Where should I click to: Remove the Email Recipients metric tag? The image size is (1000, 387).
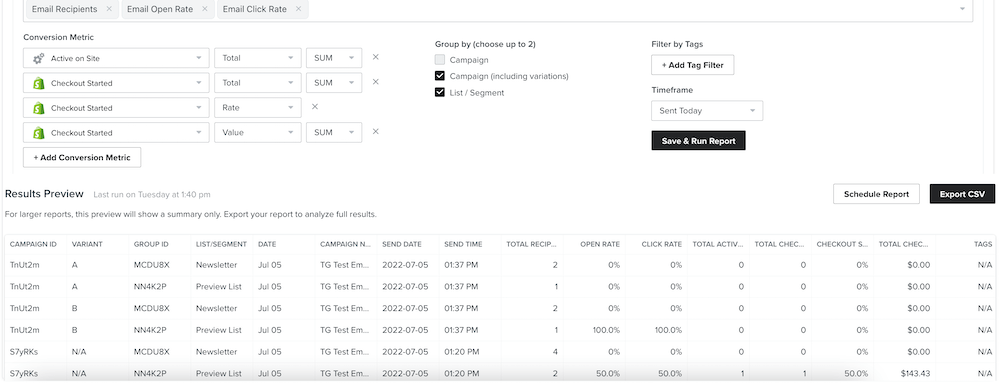point(108,9)
